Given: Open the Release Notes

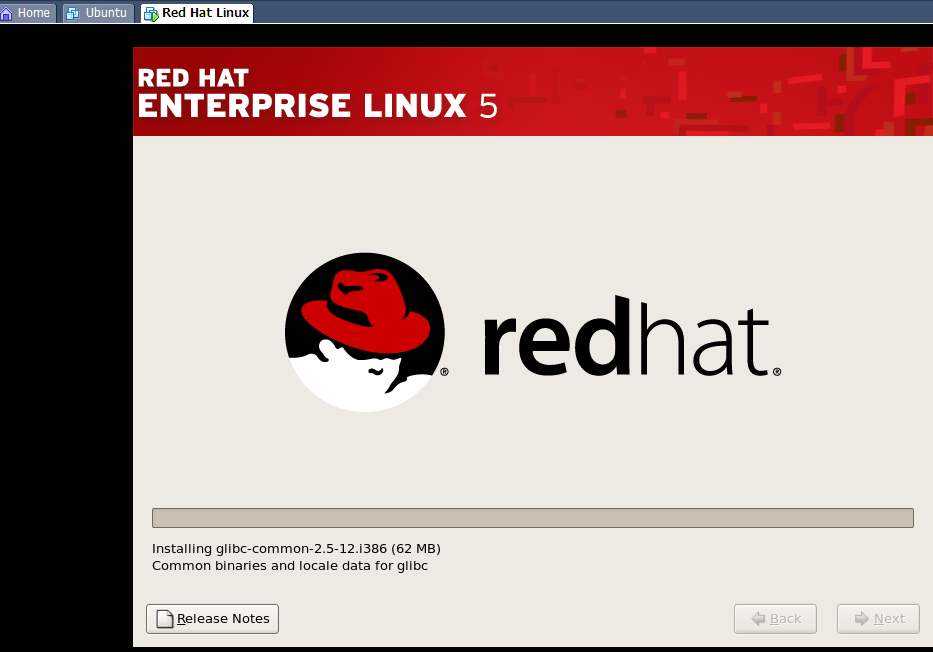Looking at the screenshot, I should click(212, 618).
